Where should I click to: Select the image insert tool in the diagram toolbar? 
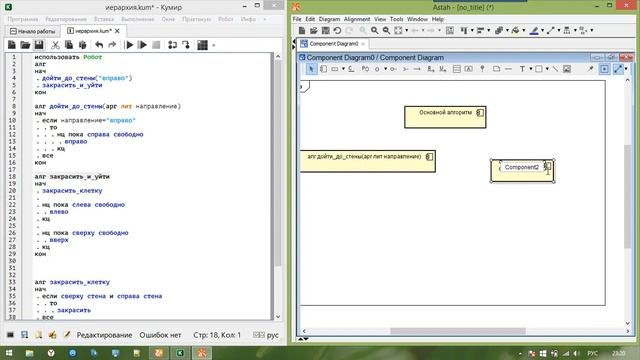567,69
